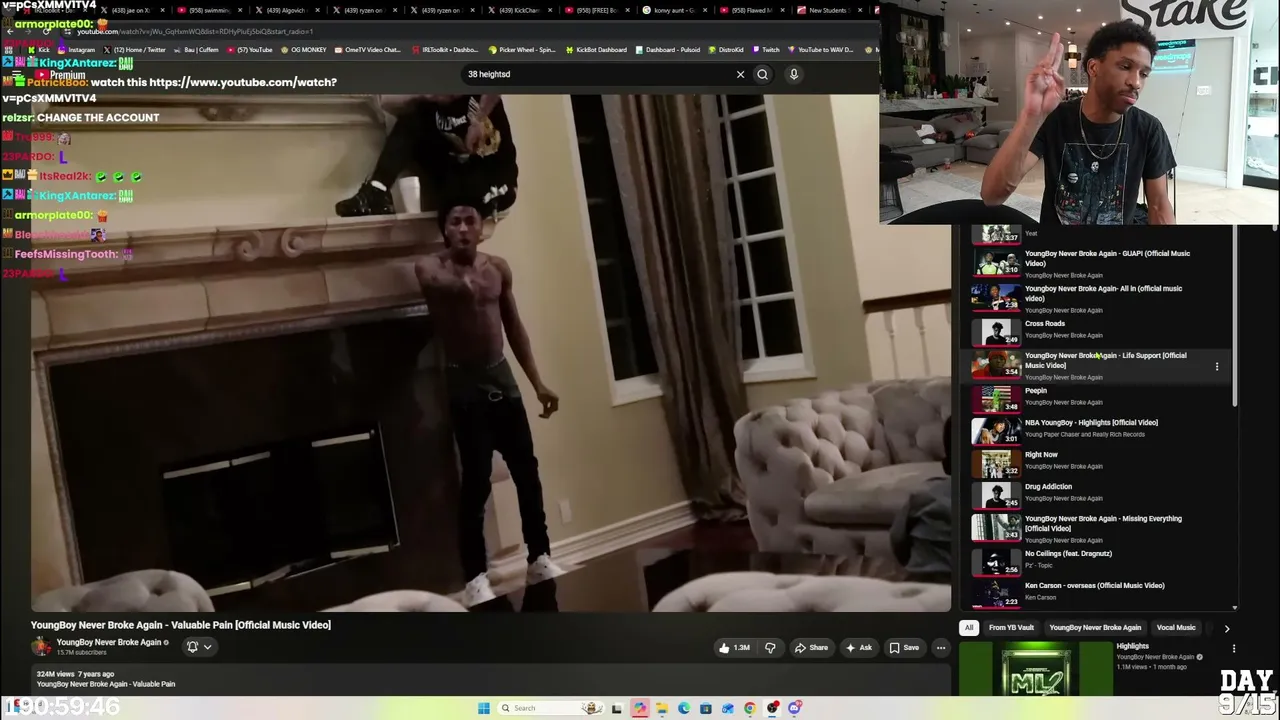Save the video to a playlist
The image size is (1280, 720).
[x=904, y=648]
